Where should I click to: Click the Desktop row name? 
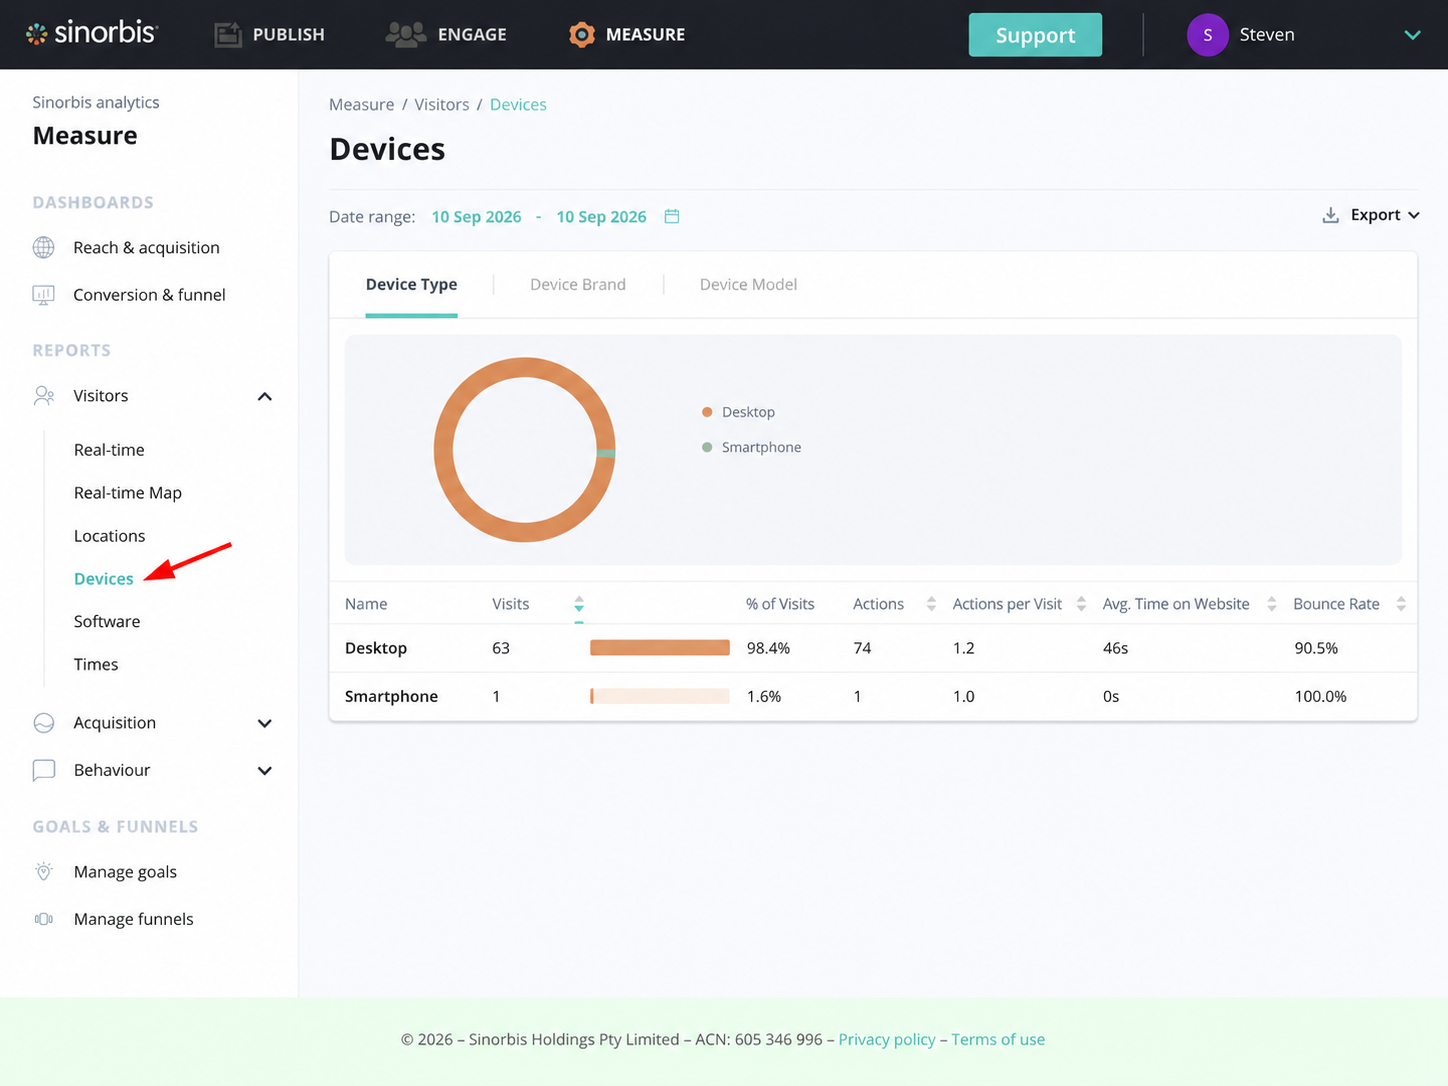tap(376, 648)
